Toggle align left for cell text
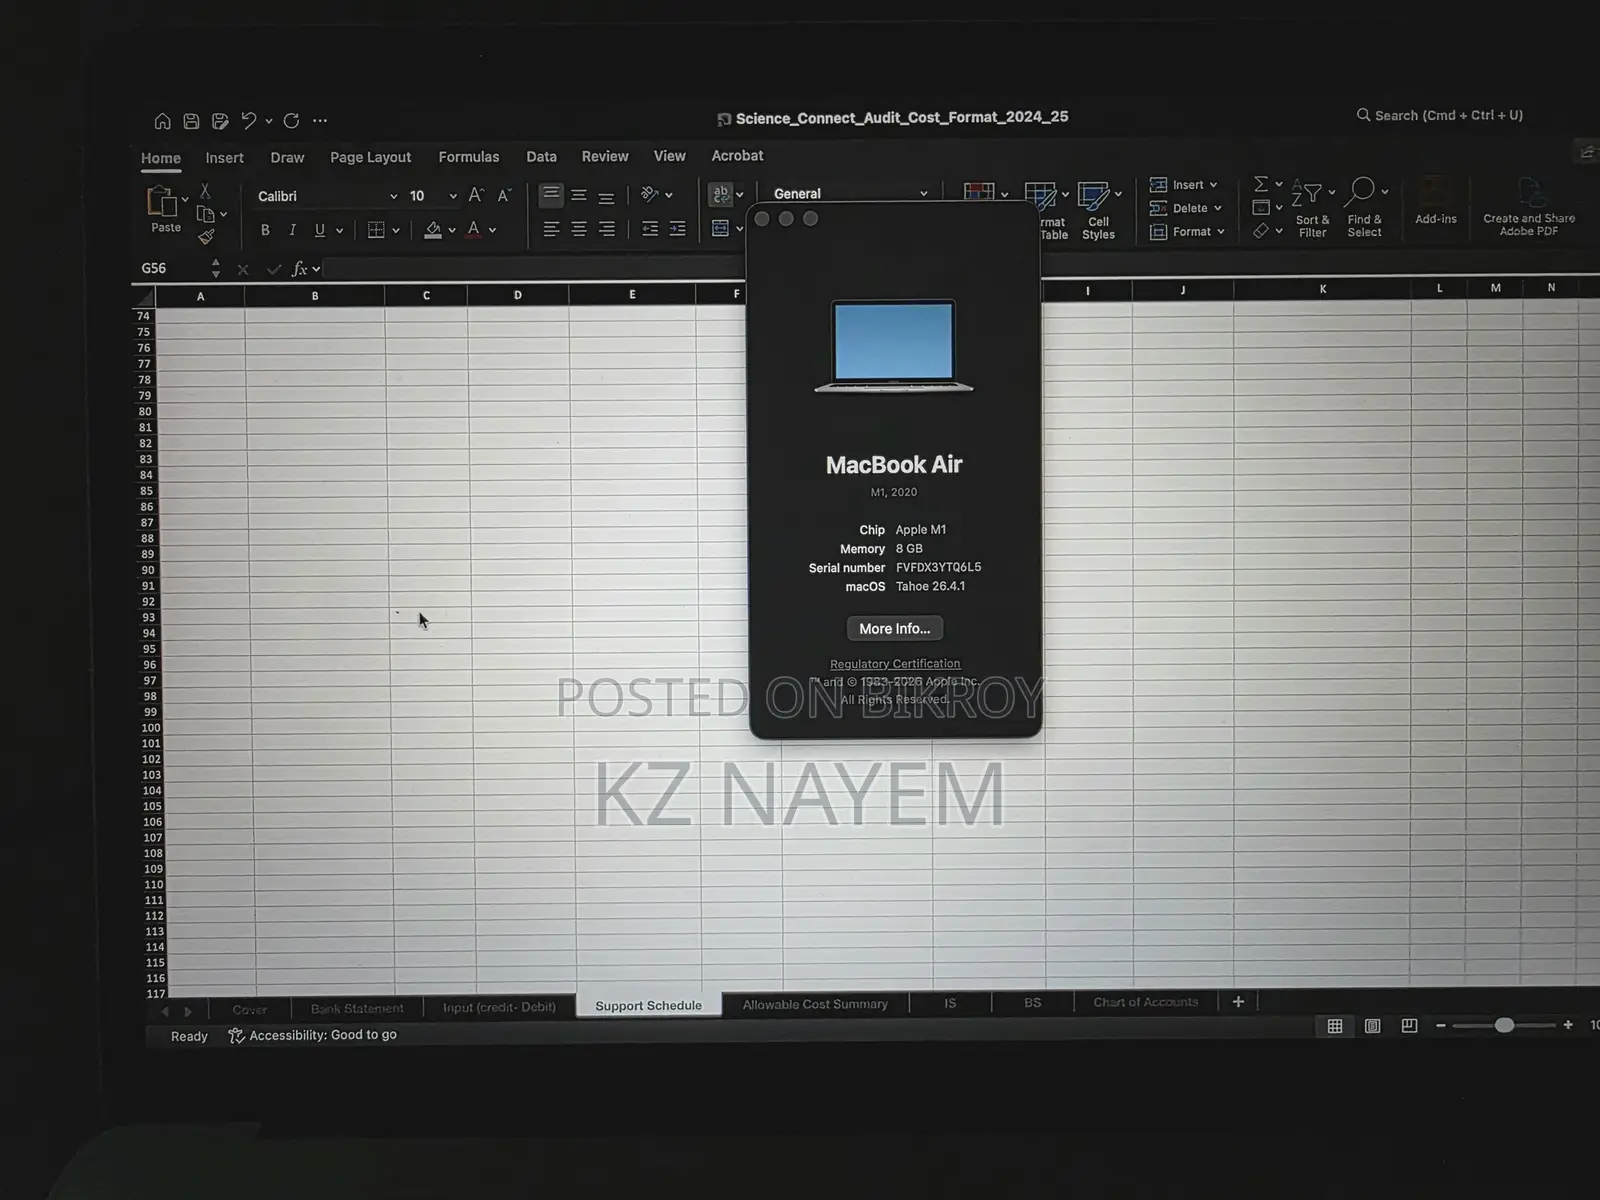The width and height of the screenshot is (1600, 1200). click(x=551, y=229)
